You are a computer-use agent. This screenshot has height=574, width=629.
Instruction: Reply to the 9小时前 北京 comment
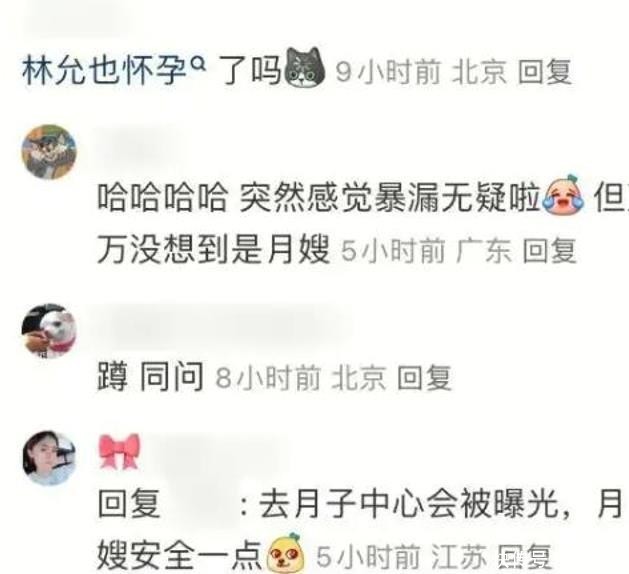coord(545,73)
